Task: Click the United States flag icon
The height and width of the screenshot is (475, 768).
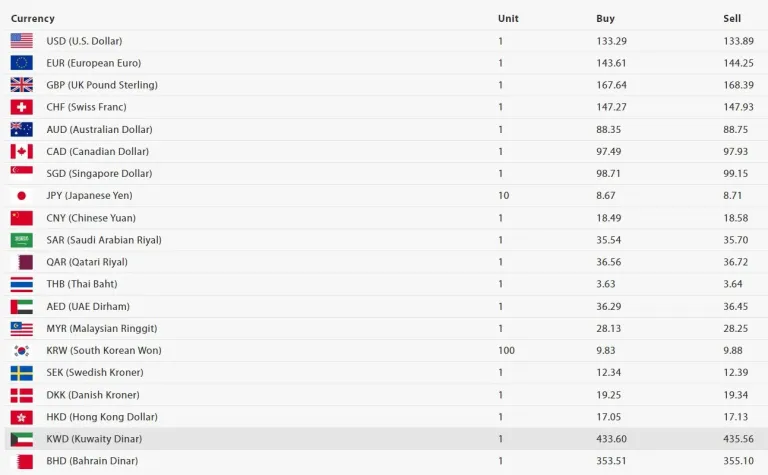Action: (21, 41)
